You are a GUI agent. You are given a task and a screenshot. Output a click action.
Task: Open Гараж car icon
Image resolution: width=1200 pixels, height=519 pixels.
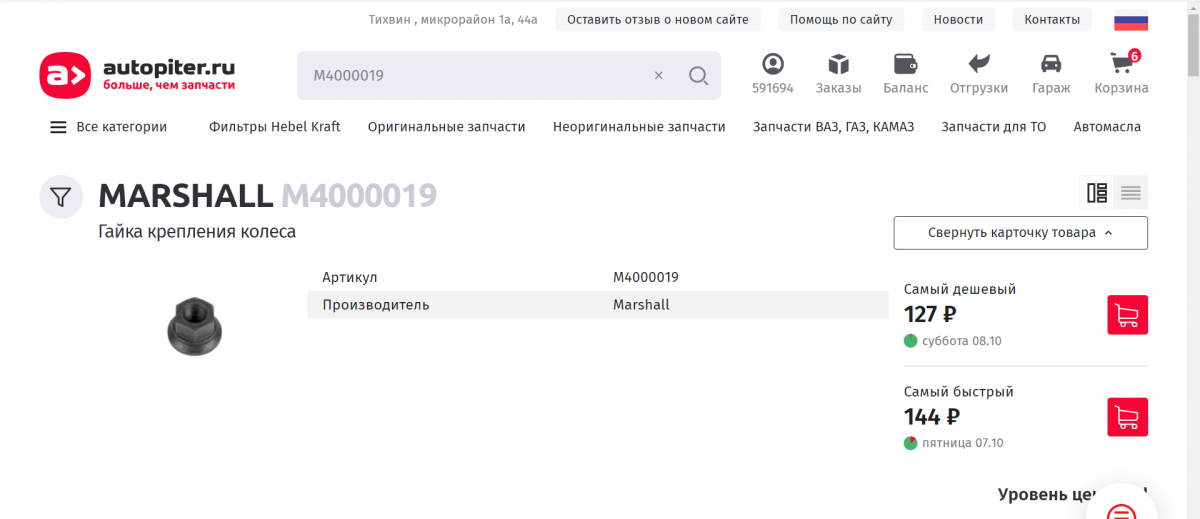[1051, 74]
